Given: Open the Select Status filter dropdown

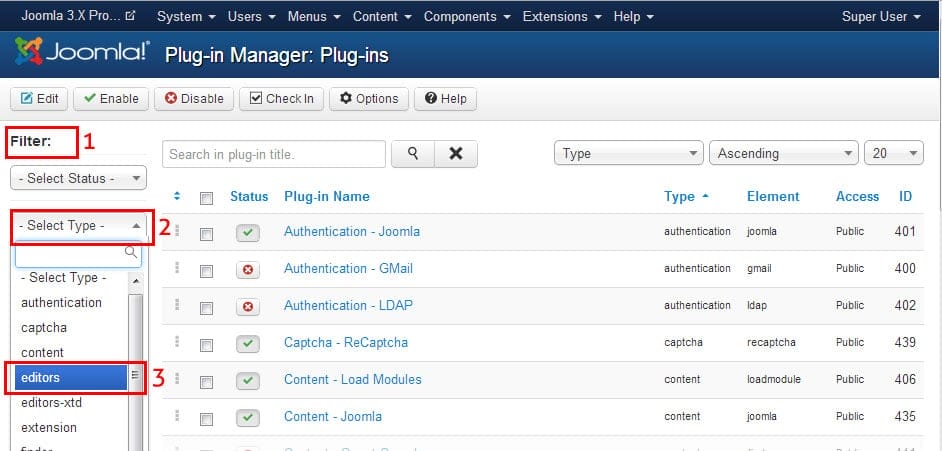Looking at the screenshot, I should pos(78,178).
